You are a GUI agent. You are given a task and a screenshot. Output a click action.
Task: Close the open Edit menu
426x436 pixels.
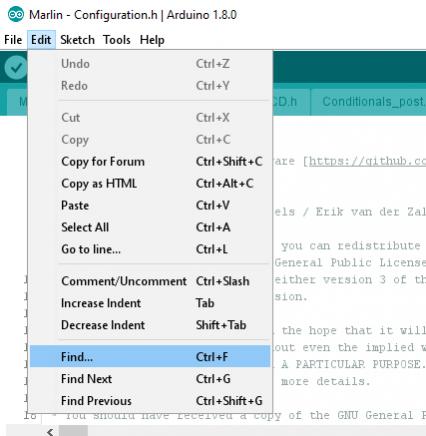[41, 40]
